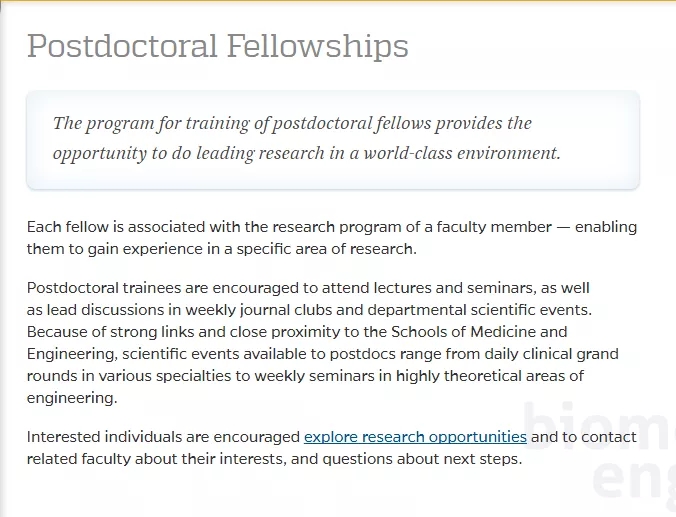The width and height of the screenshot is (676, 517).
Task: Click the word Postdoctoral in page heading
Action: (x=122, y=46)
